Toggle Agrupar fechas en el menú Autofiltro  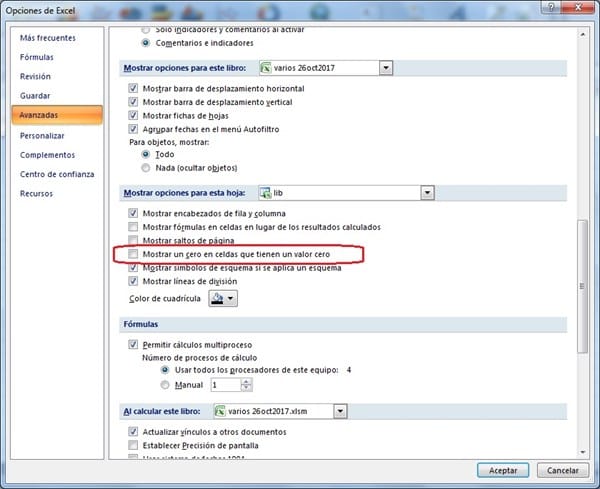pos(133,129)
